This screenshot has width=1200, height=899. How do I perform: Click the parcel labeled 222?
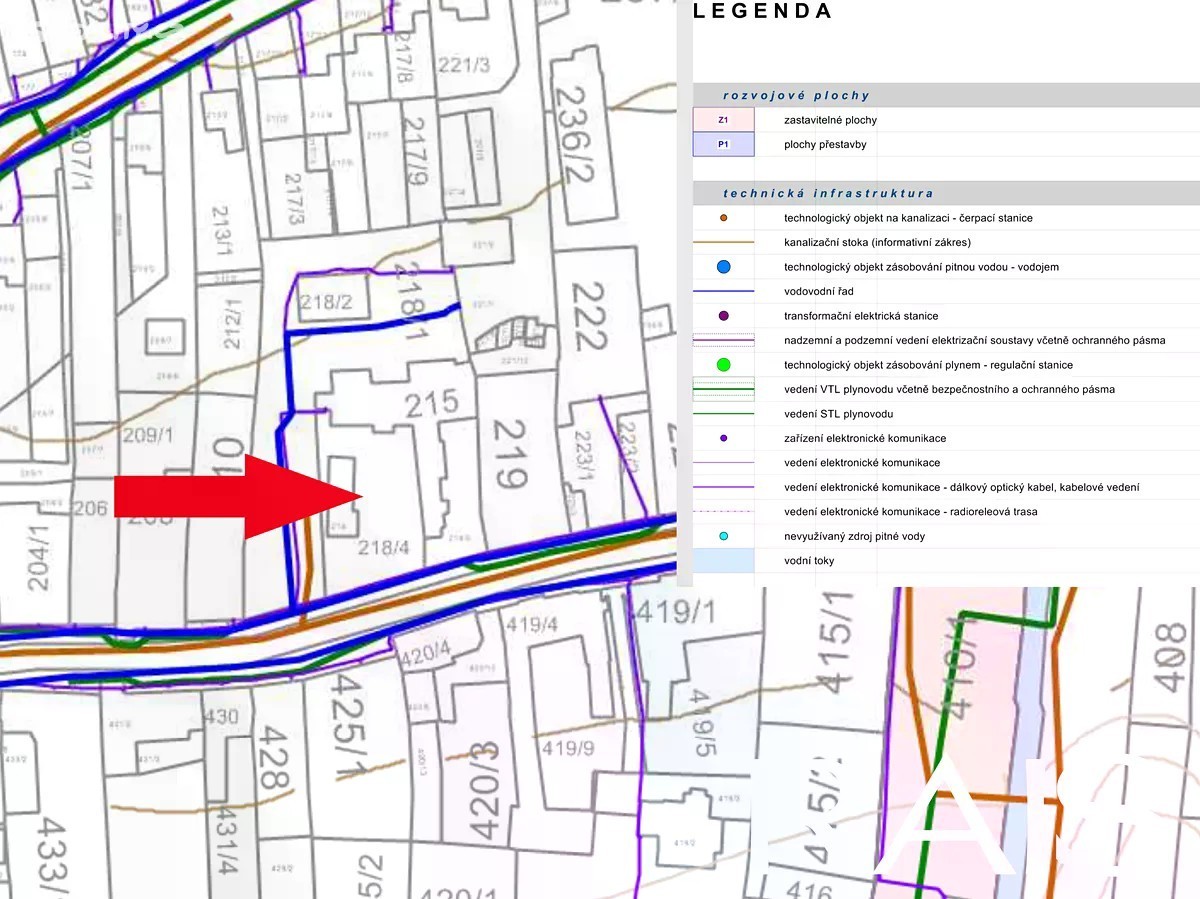[x=590, y=316]
